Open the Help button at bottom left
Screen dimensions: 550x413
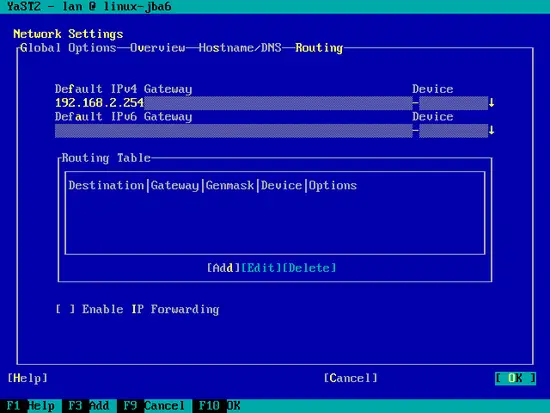tap(27, 378)
